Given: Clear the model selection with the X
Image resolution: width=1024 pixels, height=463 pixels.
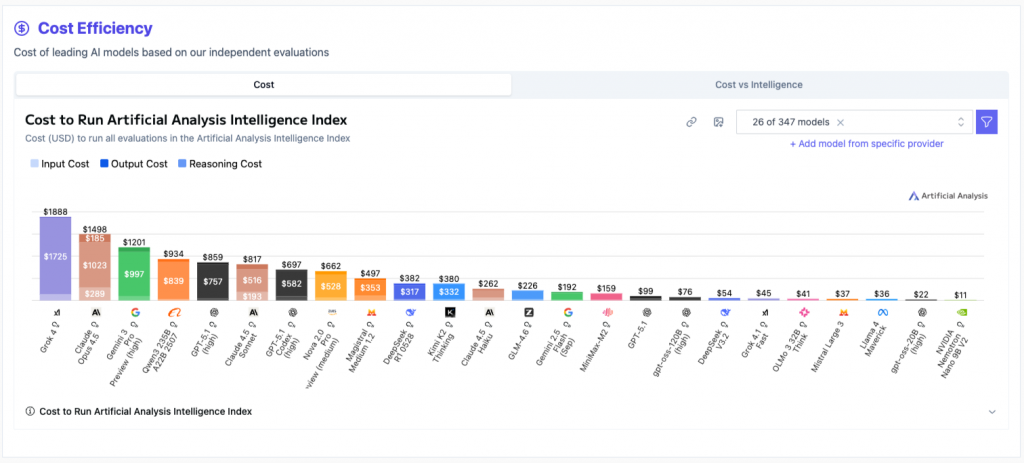Looking at the screenshot, I should [x=840, y=122].
